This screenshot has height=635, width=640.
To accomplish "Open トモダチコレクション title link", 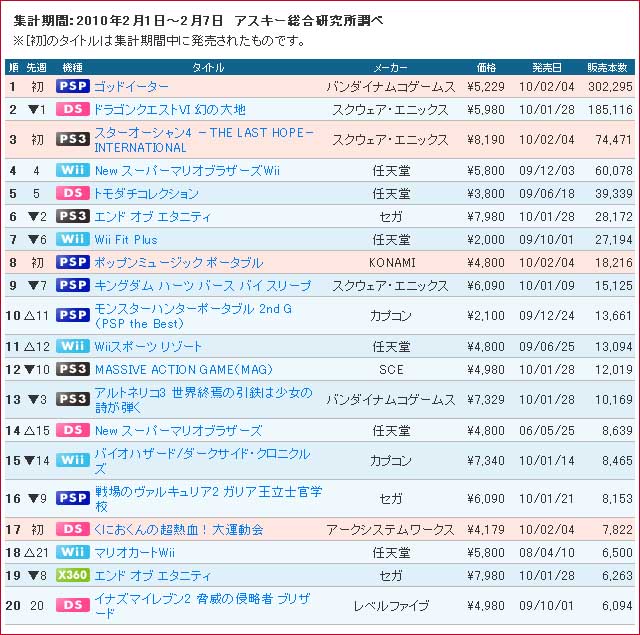I will tap(146, 193).
